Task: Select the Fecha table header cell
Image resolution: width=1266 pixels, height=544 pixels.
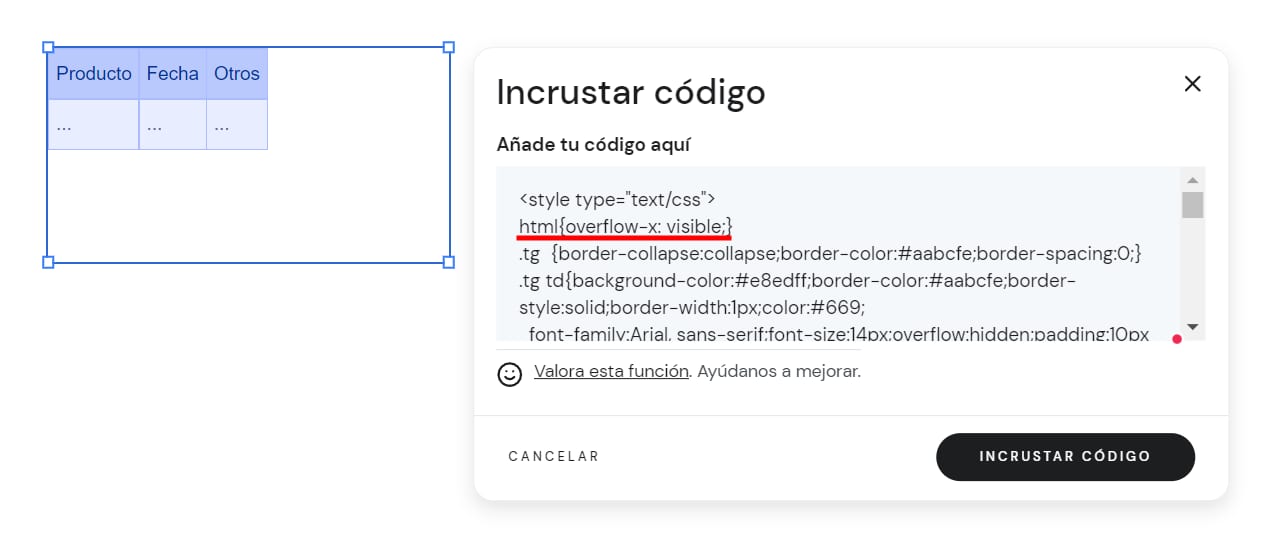Action: pyautogui.click(x=172, y=74)
